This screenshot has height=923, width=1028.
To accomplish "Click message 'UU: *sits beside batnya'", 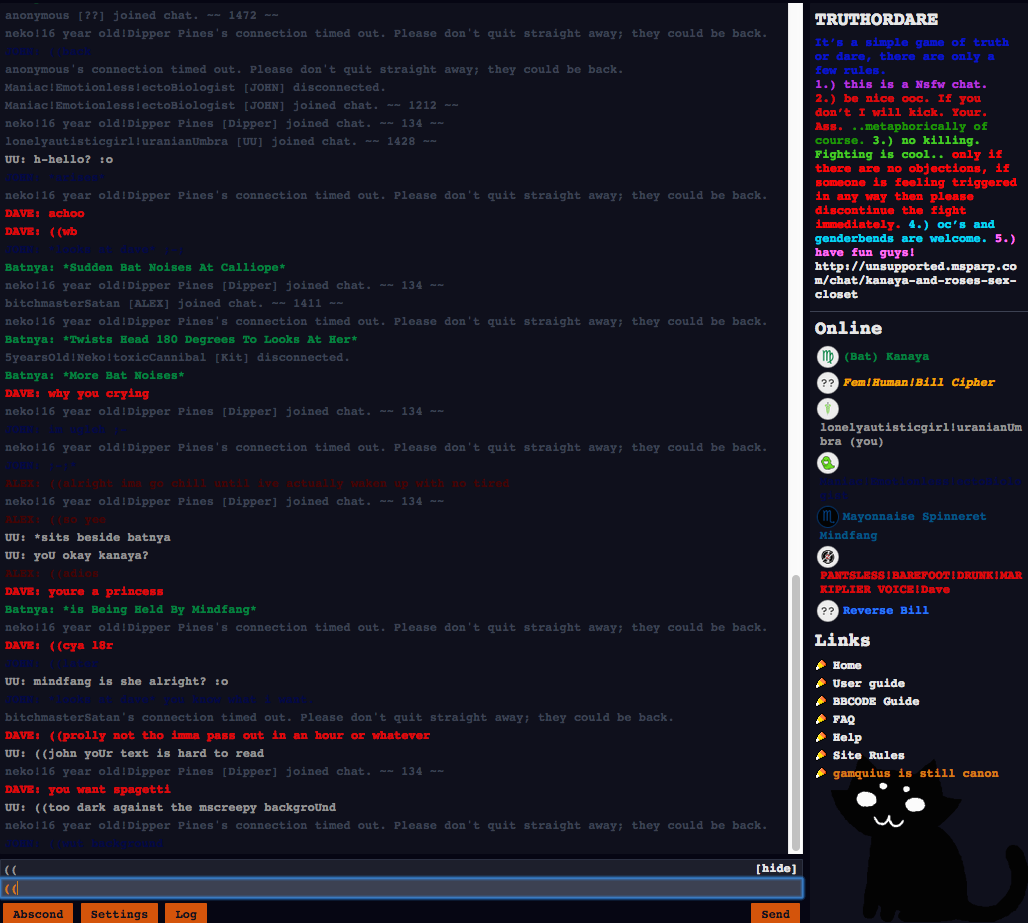I will (x=87, y=538).
